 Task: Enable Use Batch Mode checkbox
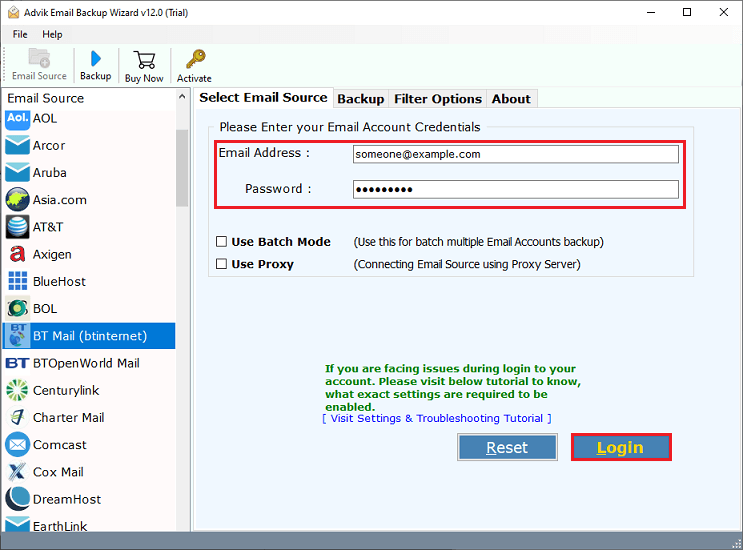(221, 242)
